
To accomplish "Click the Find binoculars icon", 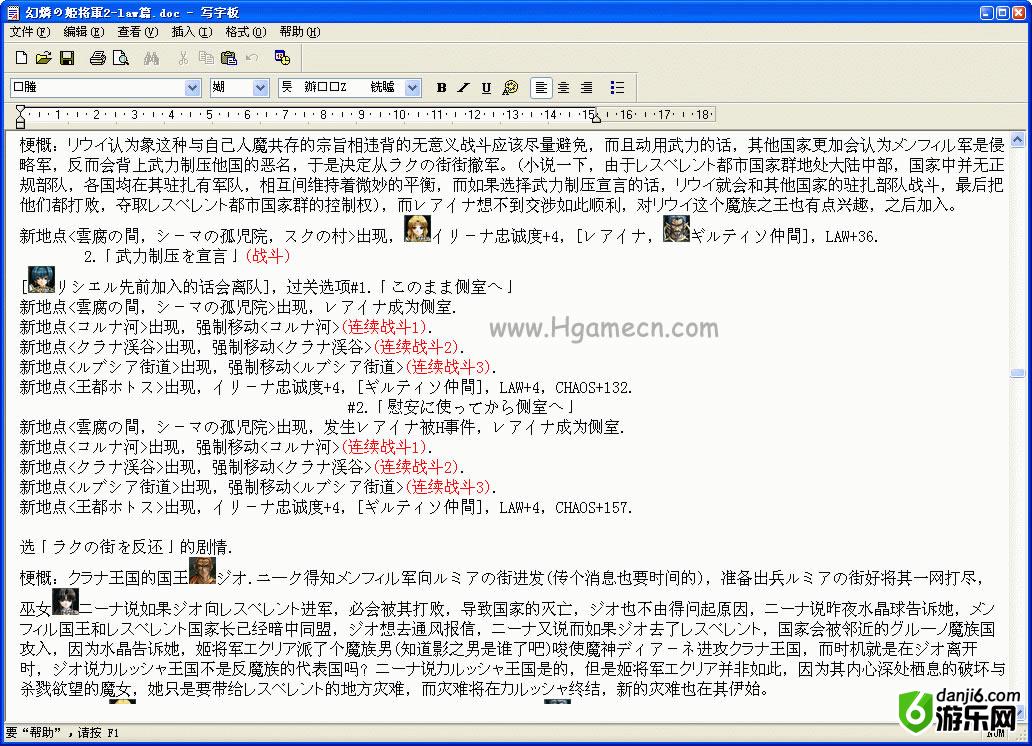I will coord(151,58).
